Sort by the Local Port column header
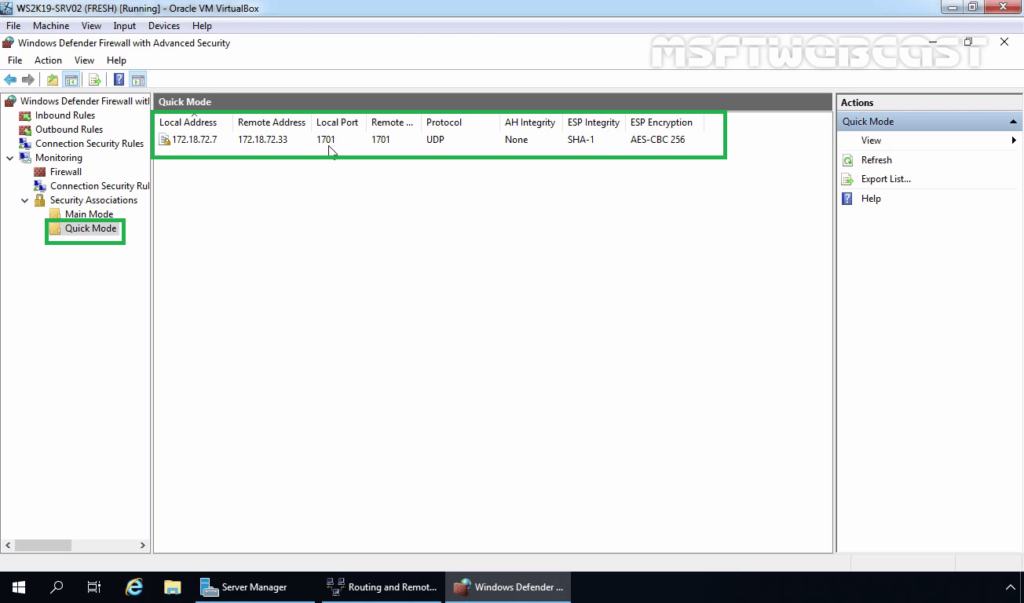 [x=338, y=122]
